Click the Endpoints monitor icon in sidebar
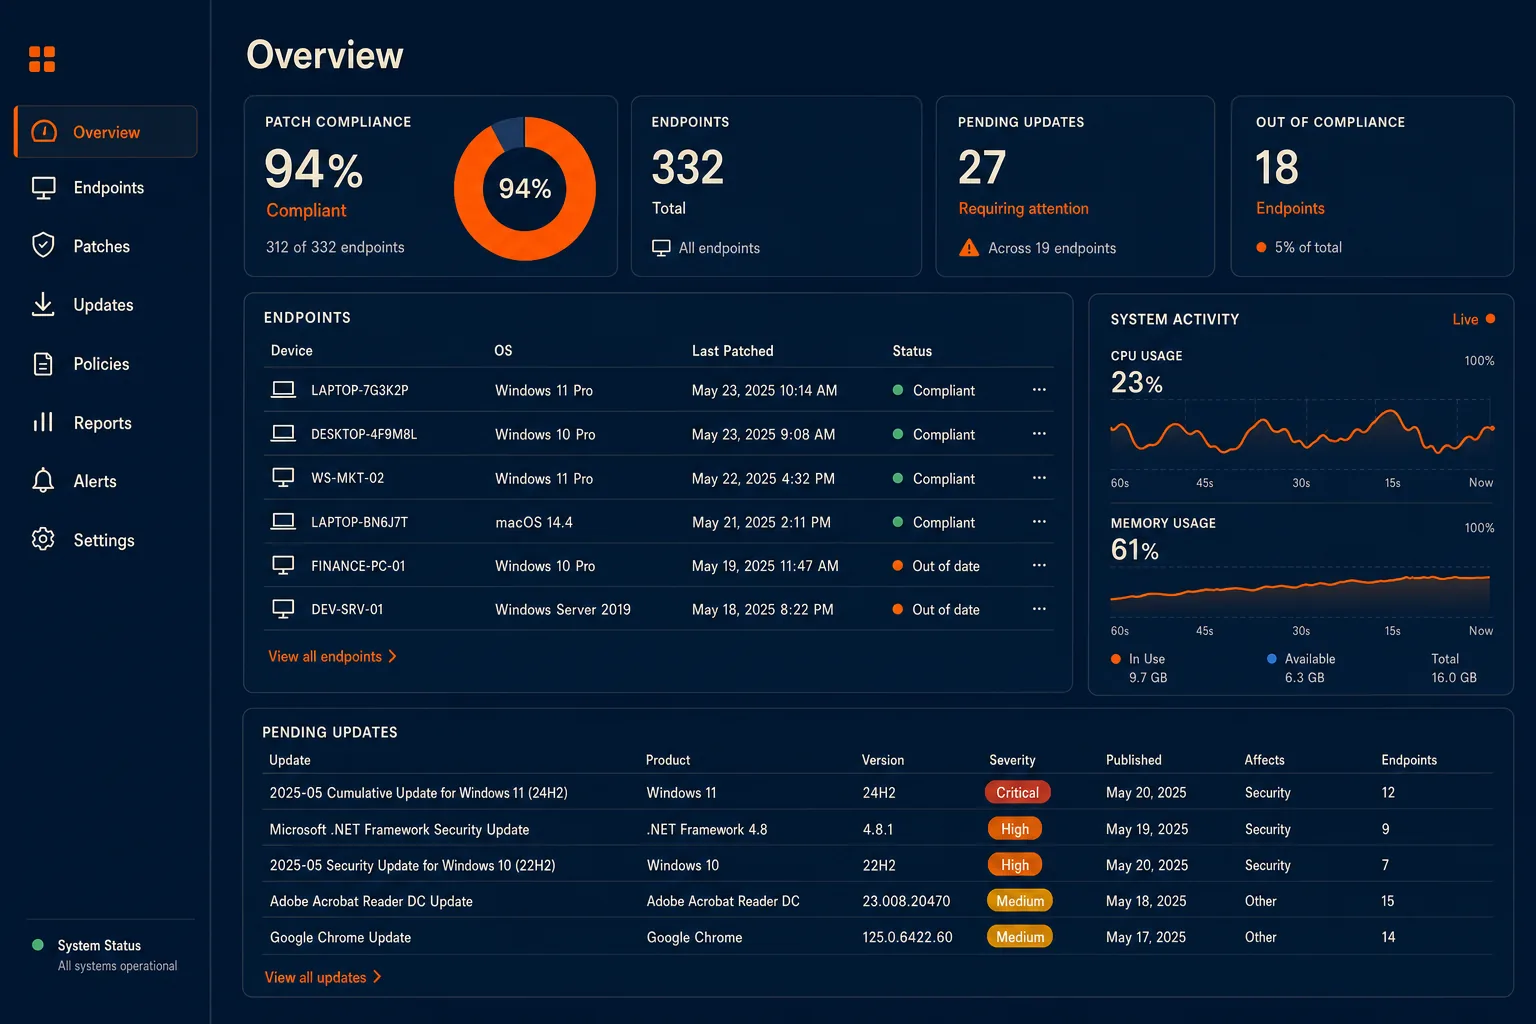The height and width of the screenshot is (1024, 1536). 43,188
